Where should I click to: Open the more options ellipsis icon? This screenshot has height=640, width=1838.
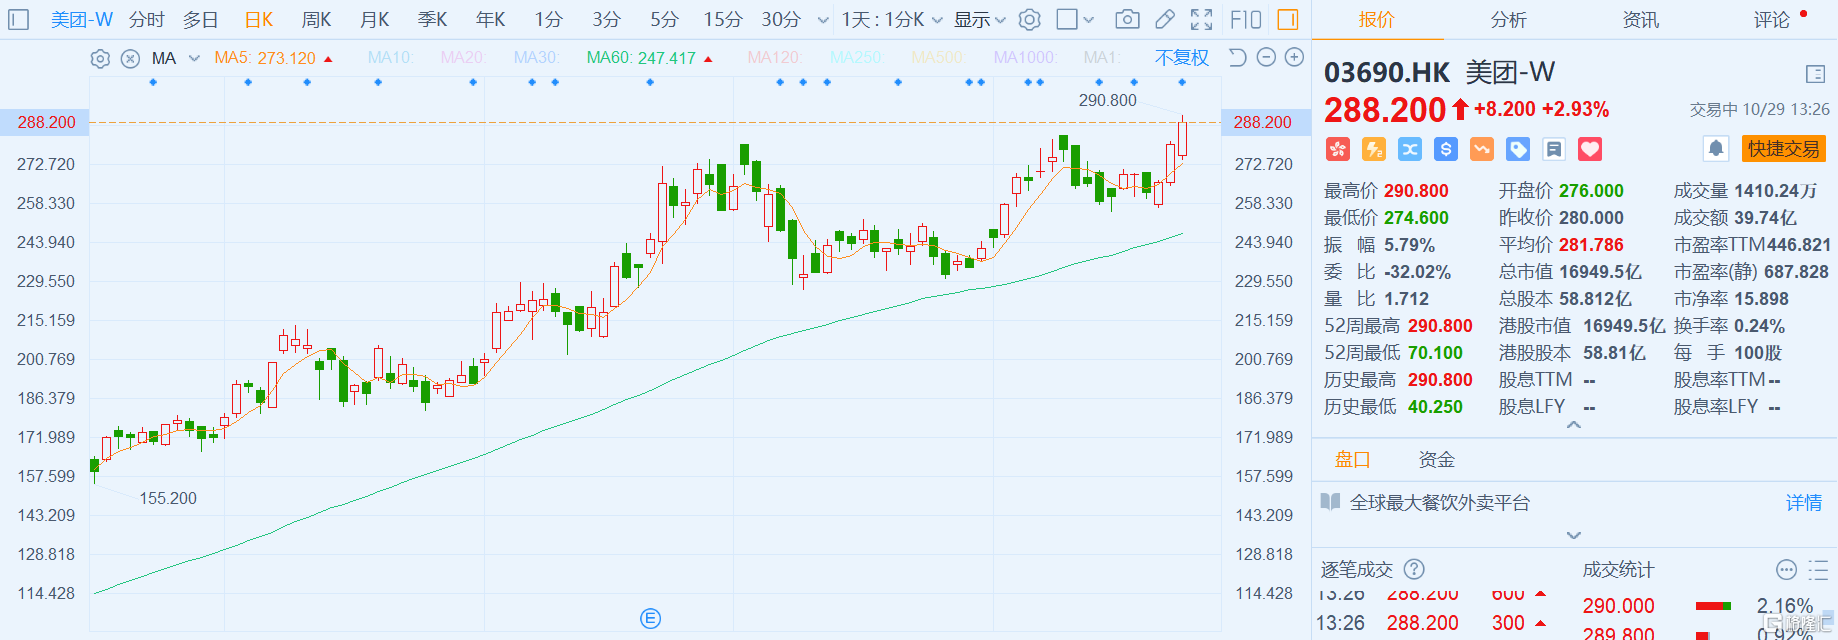[1786, 570]
